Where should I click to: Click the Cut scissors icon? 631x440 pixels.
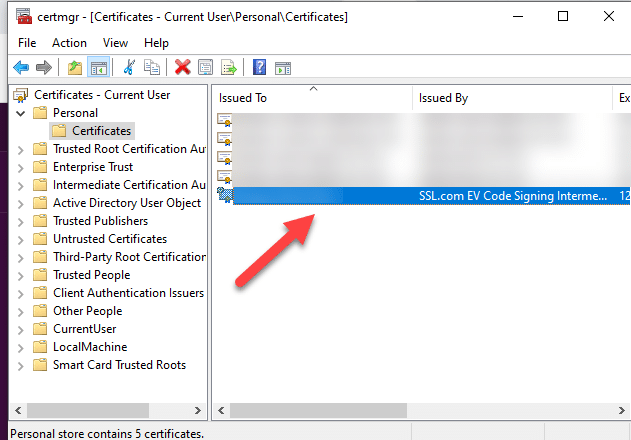pos(129,68)
